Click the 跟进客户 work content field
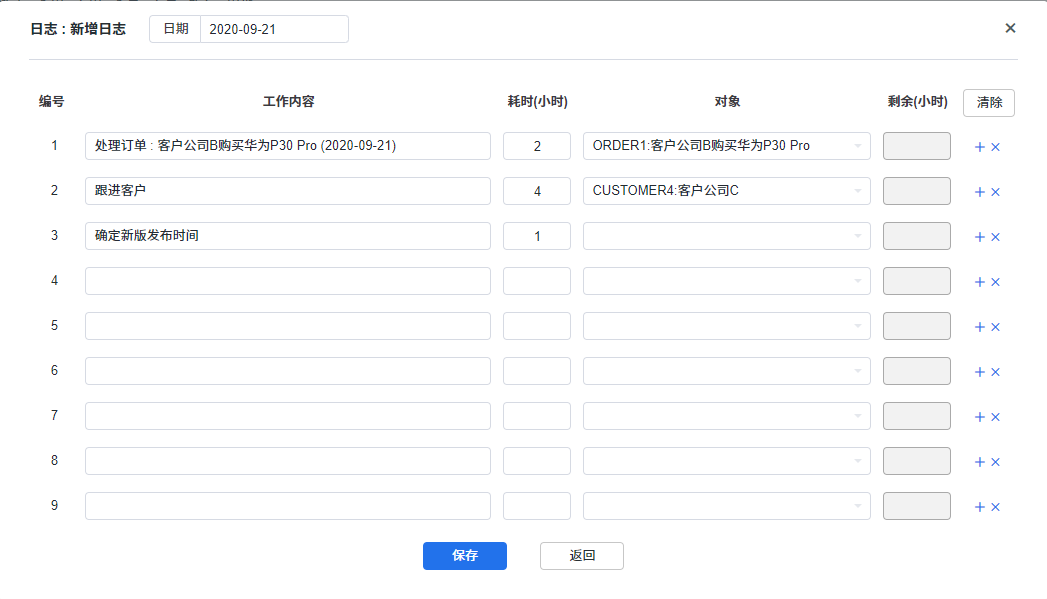The width and height of the screenshot is (1047, 599). (x=287, y=191)
